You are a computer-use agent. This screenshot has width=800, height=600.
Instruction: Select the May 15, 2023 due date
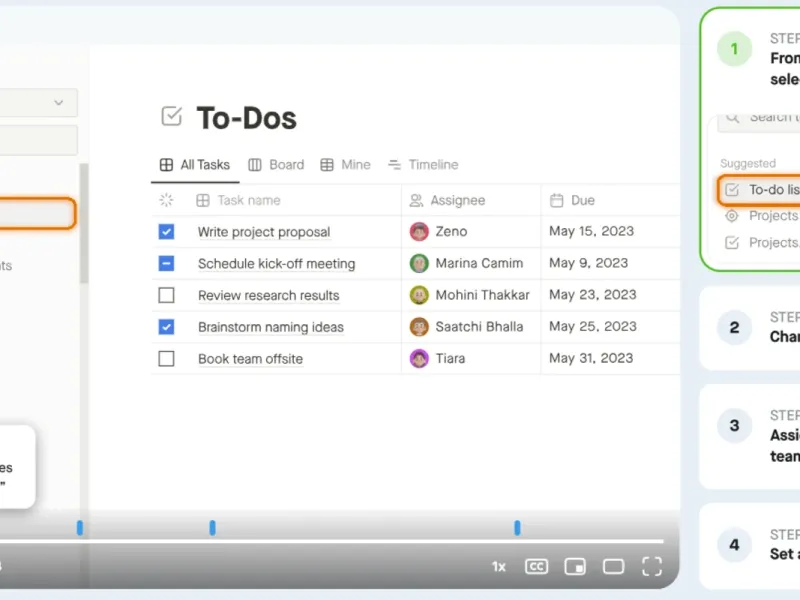[x=591, y=231]
